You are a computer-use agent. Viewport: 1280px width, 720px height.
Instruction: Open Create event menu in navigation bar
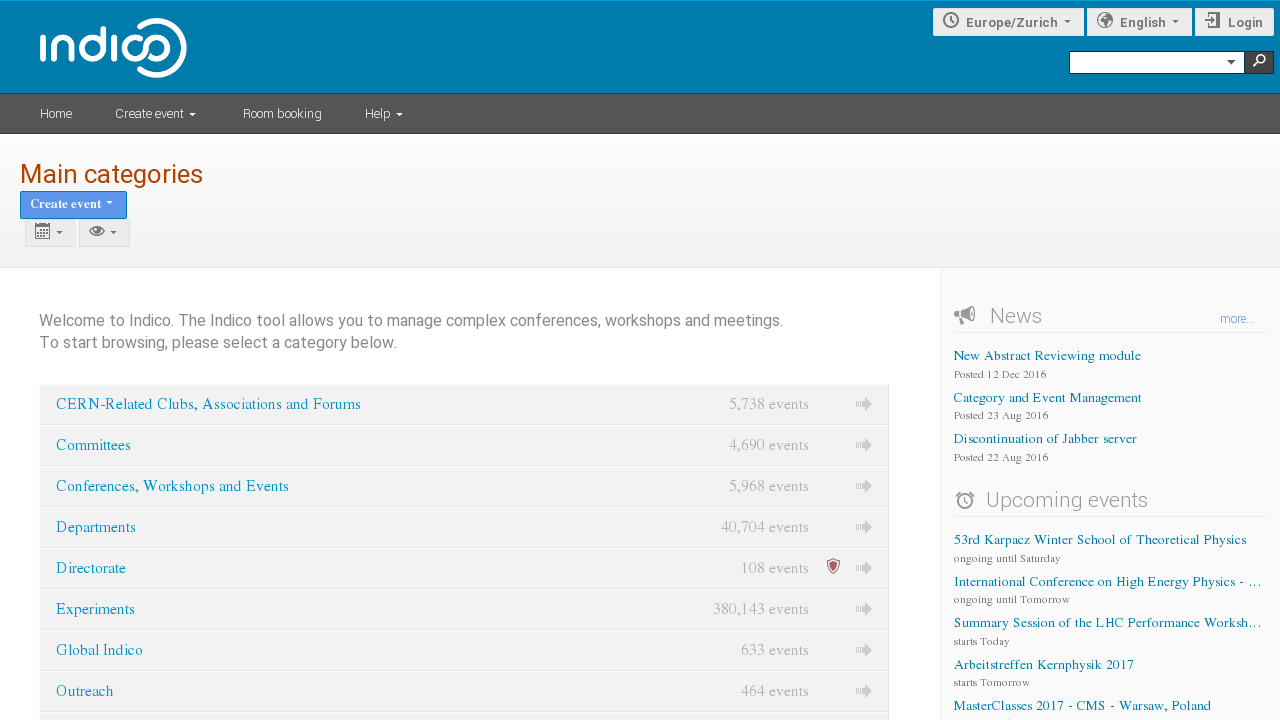(x=155, y=114)
